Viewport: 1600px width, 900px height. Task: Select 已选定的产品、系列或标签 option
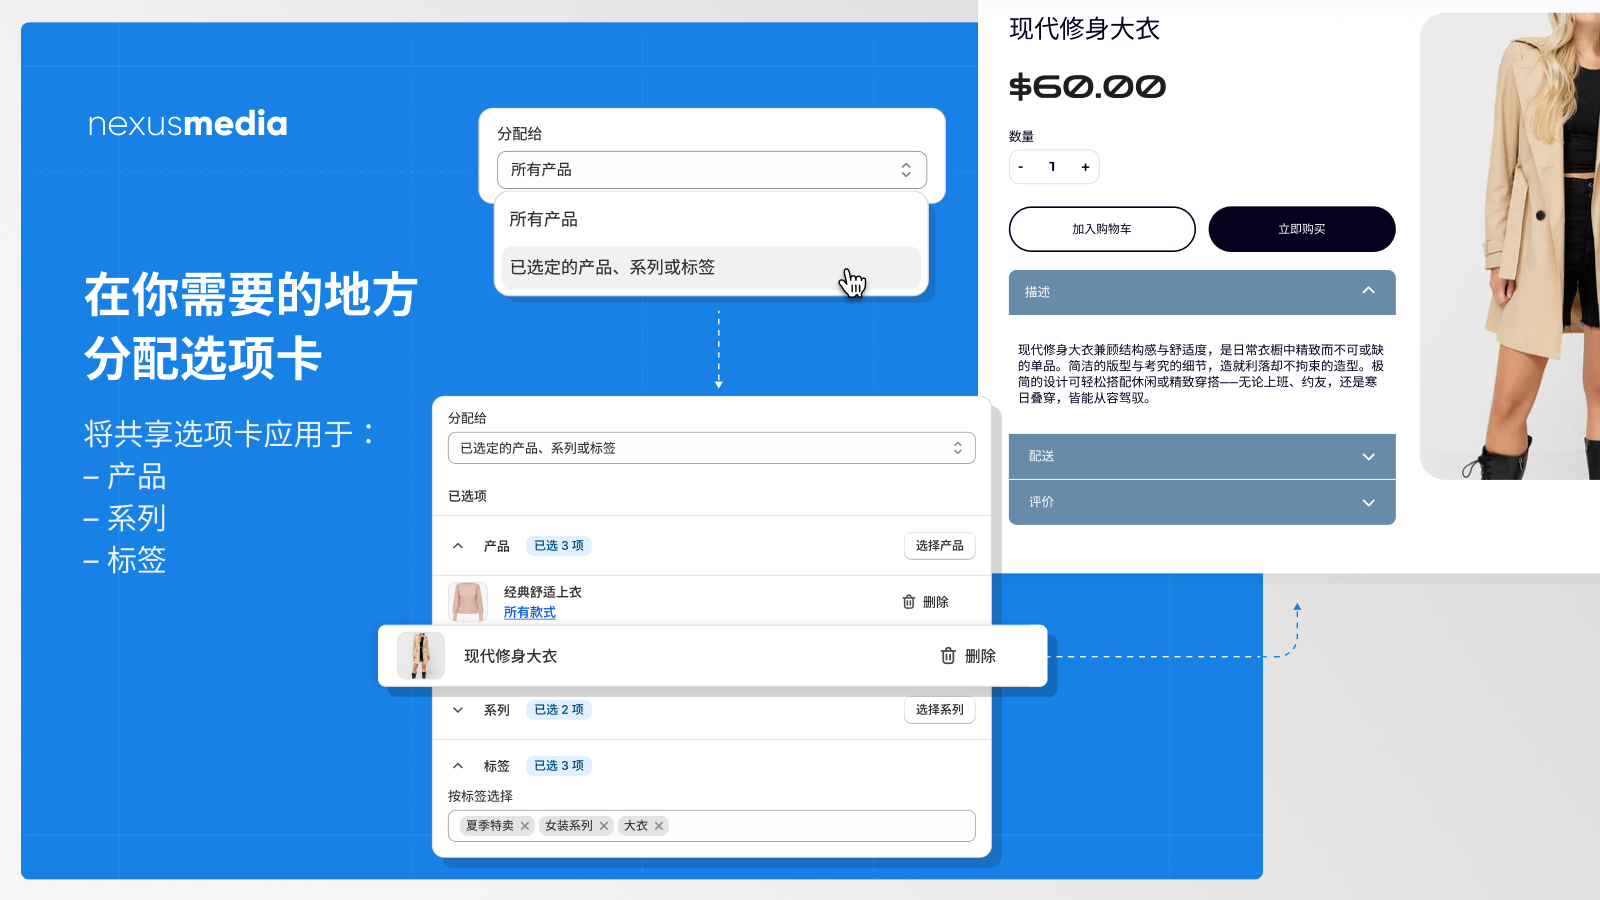pos(711,268)
